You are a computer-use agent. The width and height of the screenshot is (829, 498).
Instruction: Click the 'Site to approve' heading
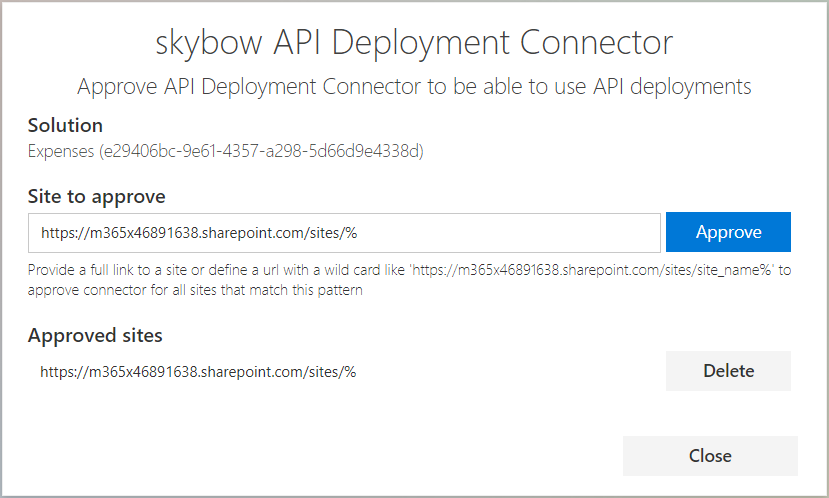tap(97, 197)
